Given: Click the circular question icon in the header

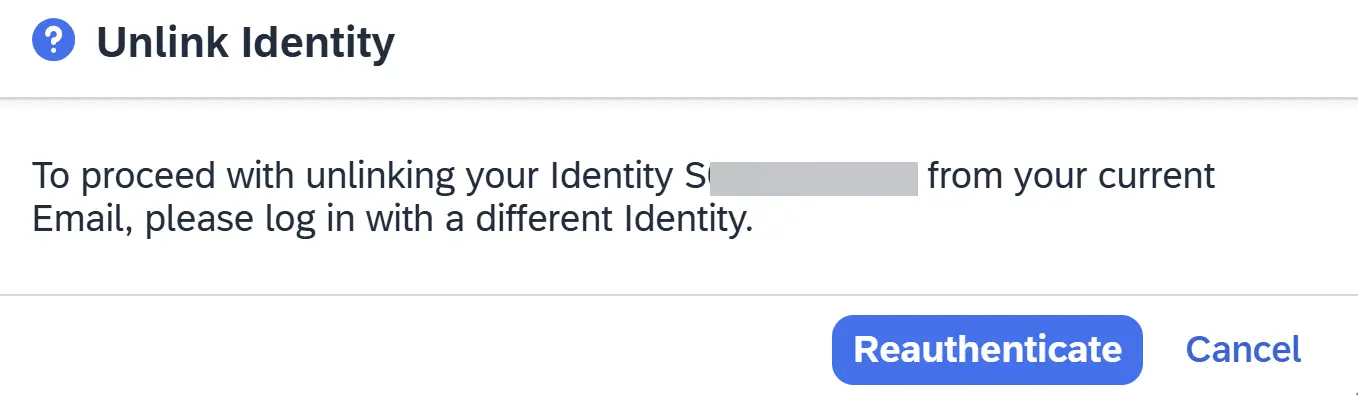Looking at the screenshot, I should coord(53,43).
